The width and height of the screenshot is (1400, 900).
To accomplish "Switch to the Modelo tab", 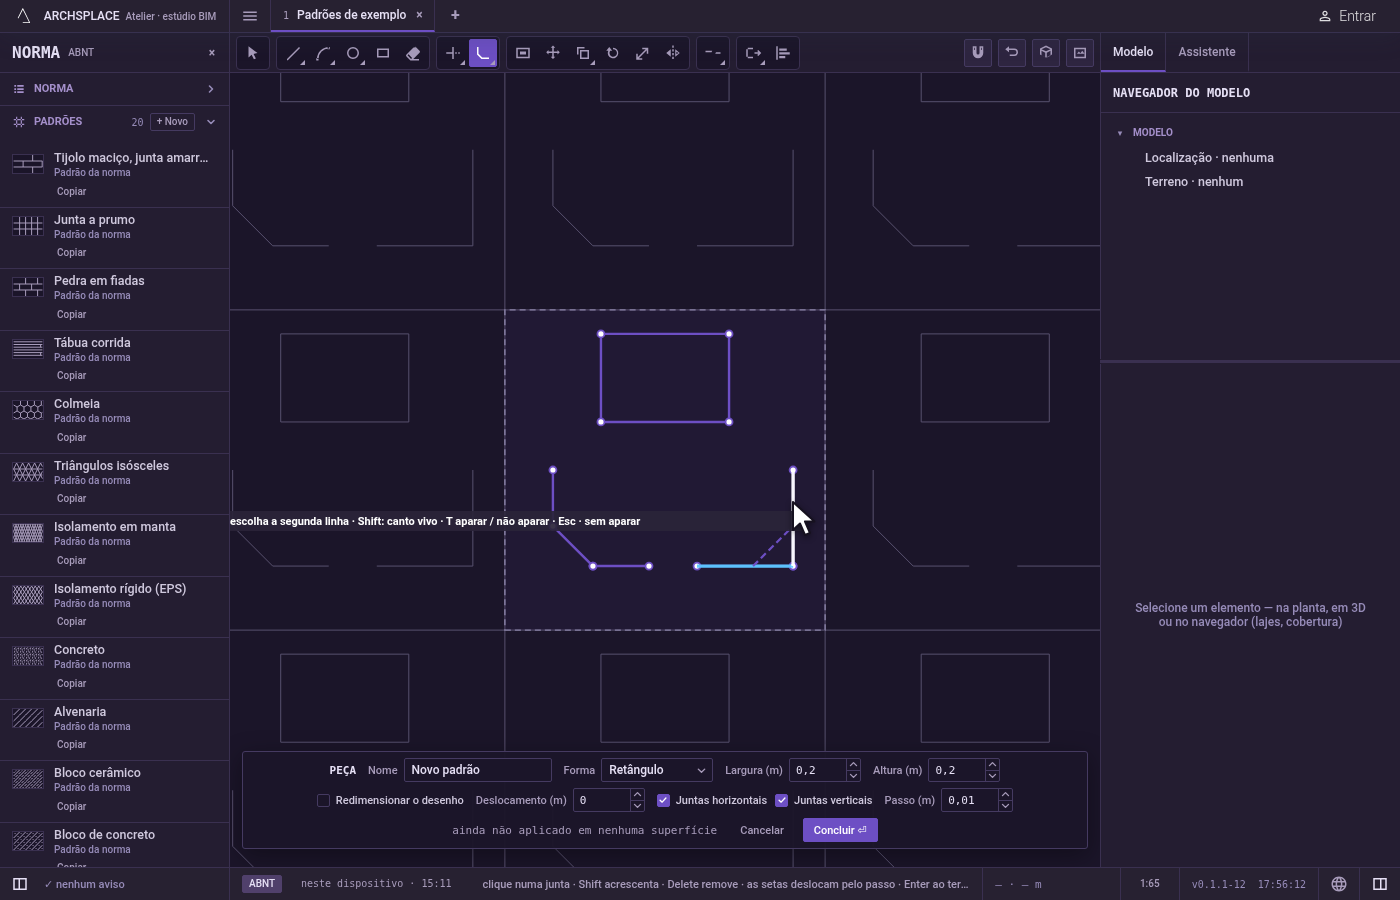I will [x=1133, y=52].
